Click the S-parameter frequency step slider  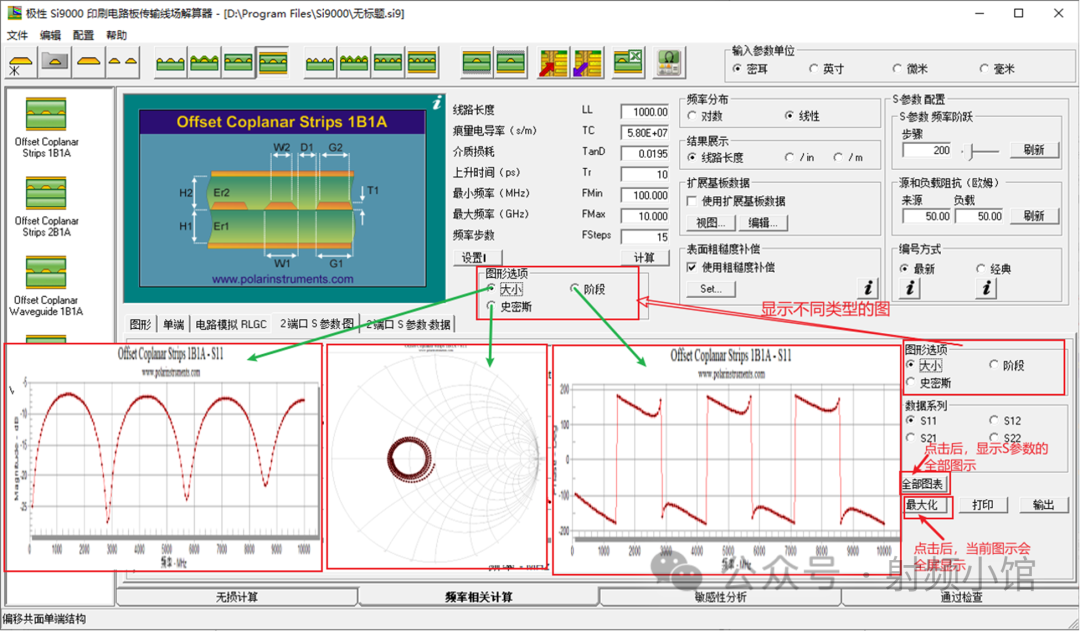click(984, 150)
